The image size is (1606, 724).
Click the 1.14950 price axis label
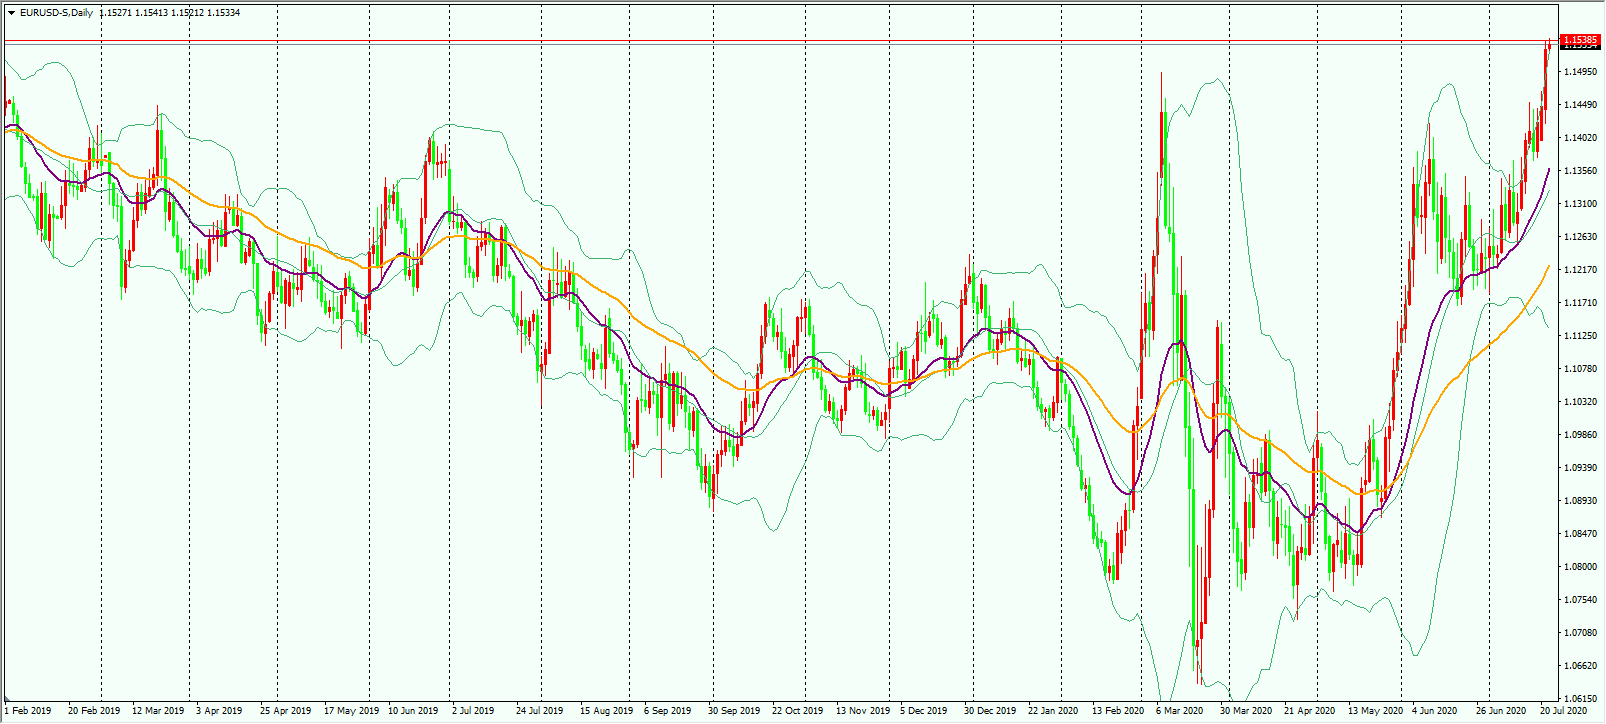click(1580, 72)
